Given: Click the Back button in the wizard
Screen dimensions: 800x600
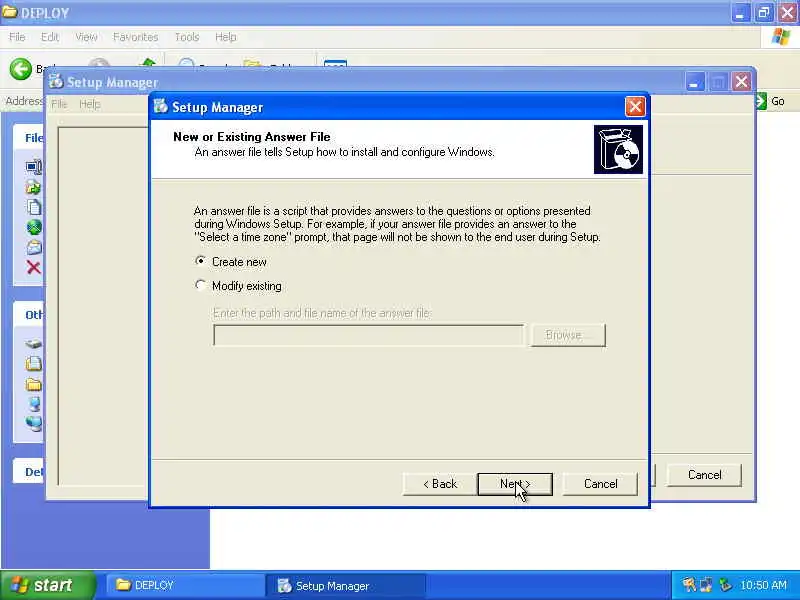Looking at the screenshot, I should coord(440,484).
